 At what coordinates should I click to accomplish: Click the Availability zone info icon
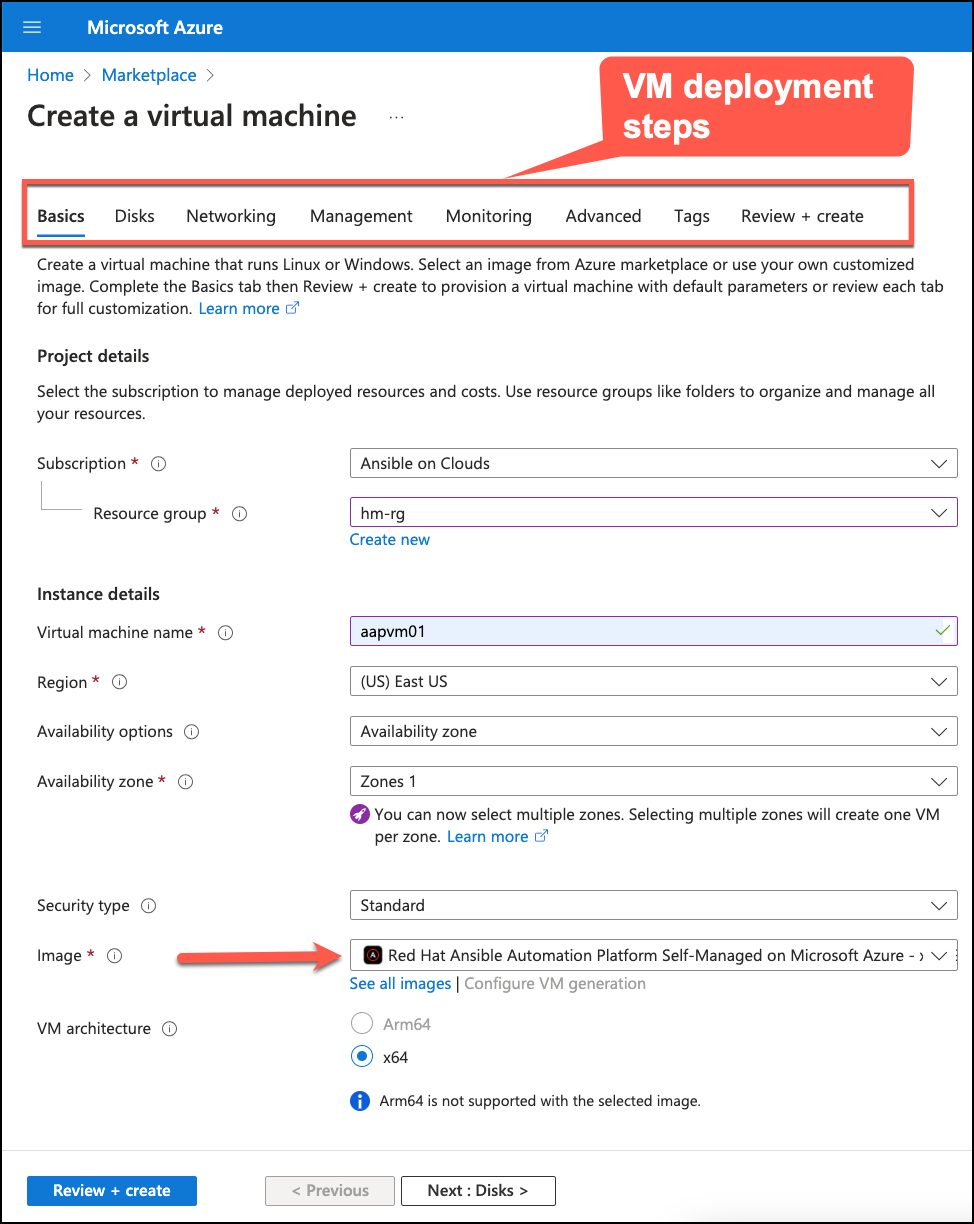(185, 782)
